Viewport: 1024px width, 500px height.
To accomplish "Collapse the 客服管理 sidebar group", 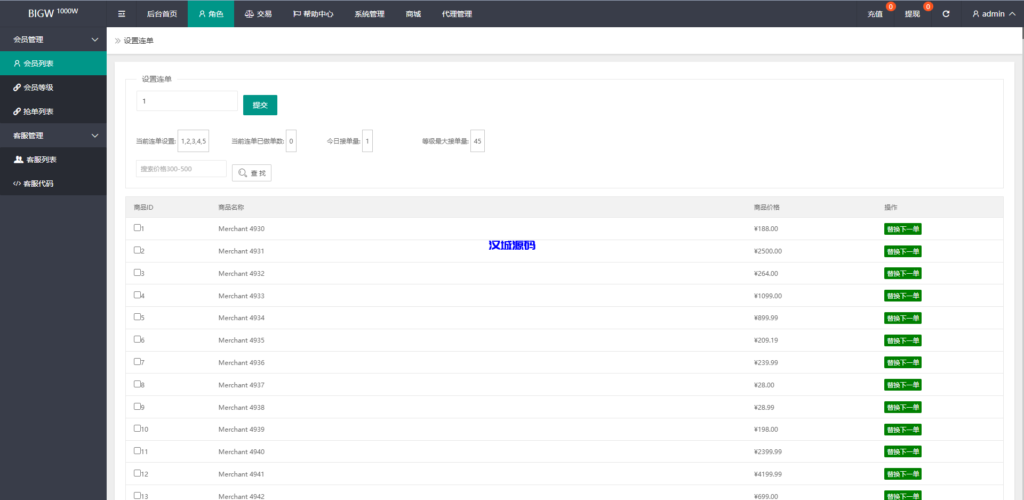I will coord(94,135).
